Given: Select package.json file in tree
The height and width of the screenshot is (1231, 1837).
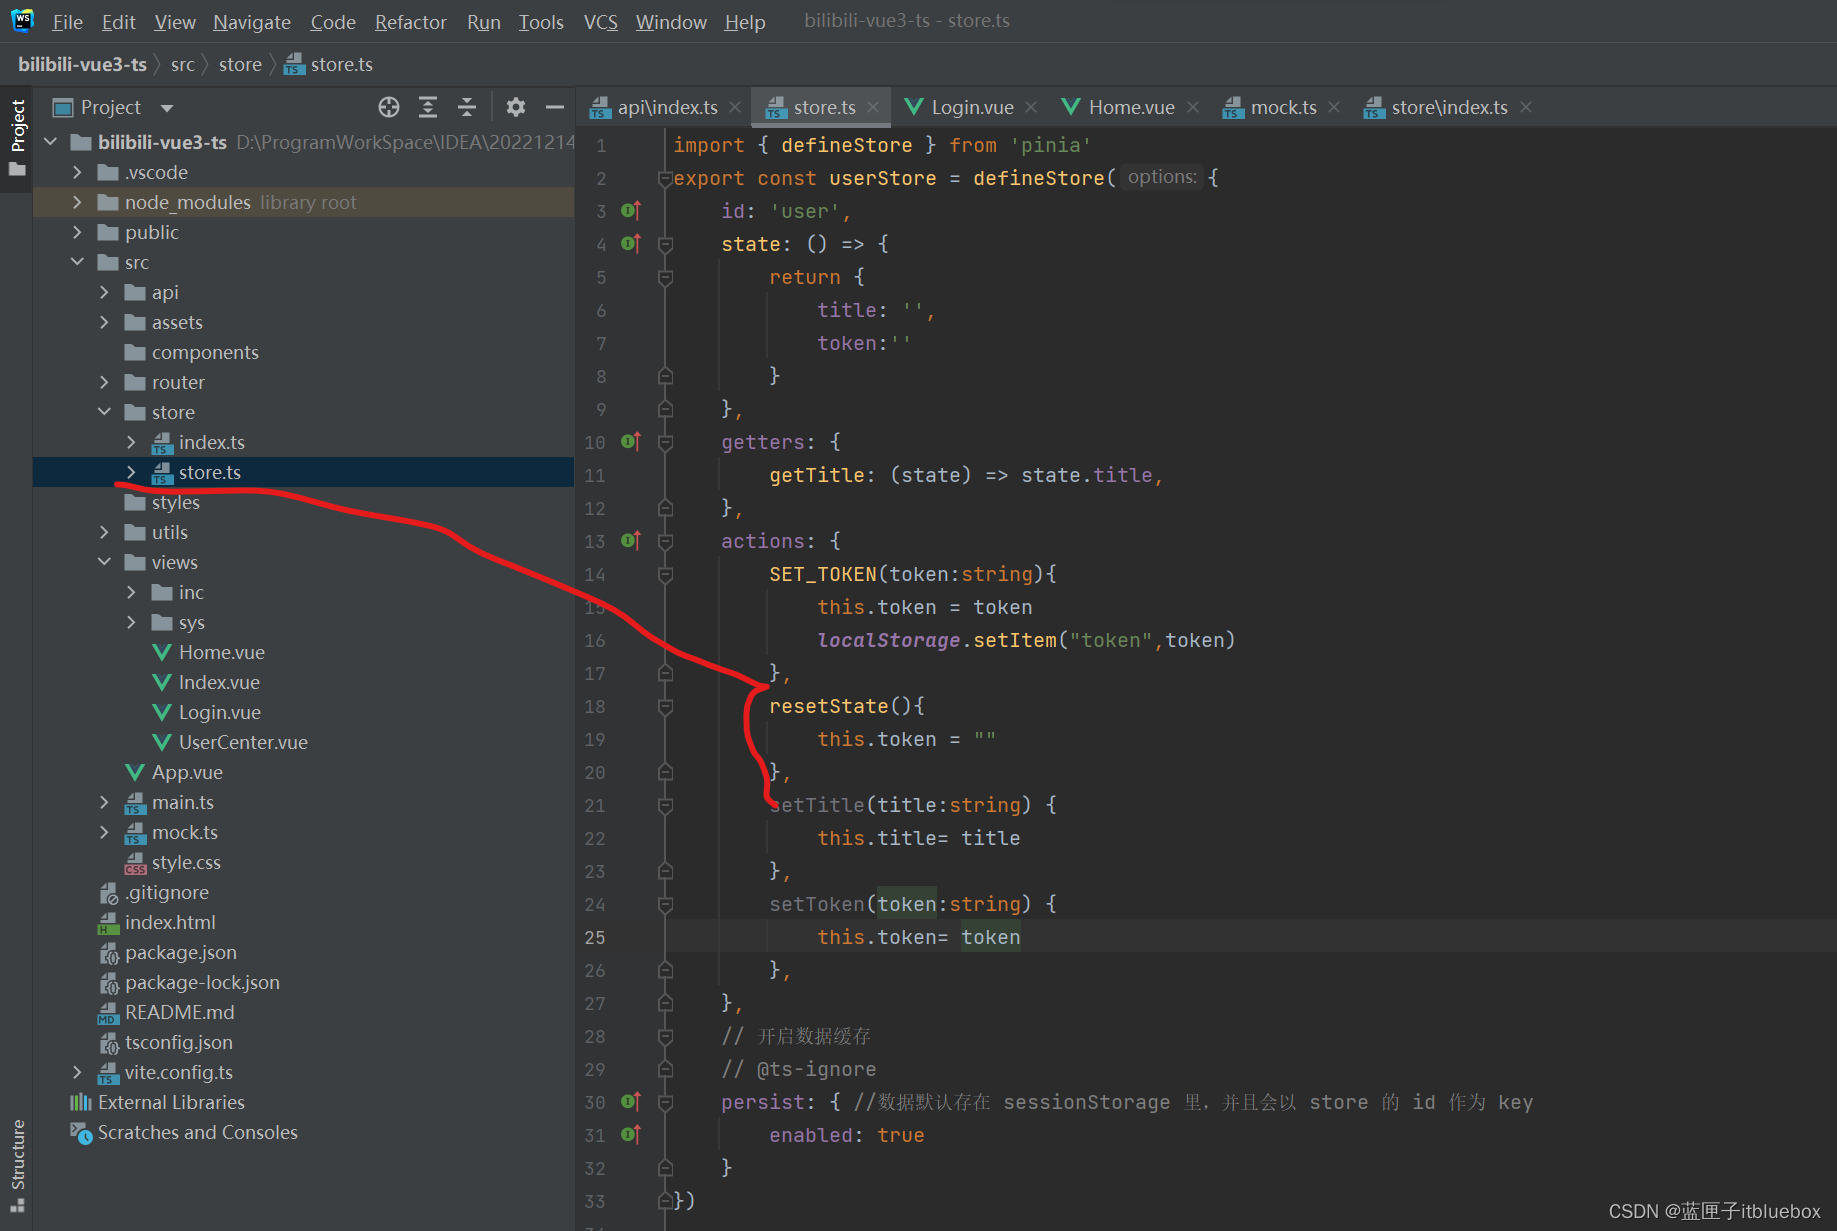Looking at the screenshot, I should coord(180,952).
